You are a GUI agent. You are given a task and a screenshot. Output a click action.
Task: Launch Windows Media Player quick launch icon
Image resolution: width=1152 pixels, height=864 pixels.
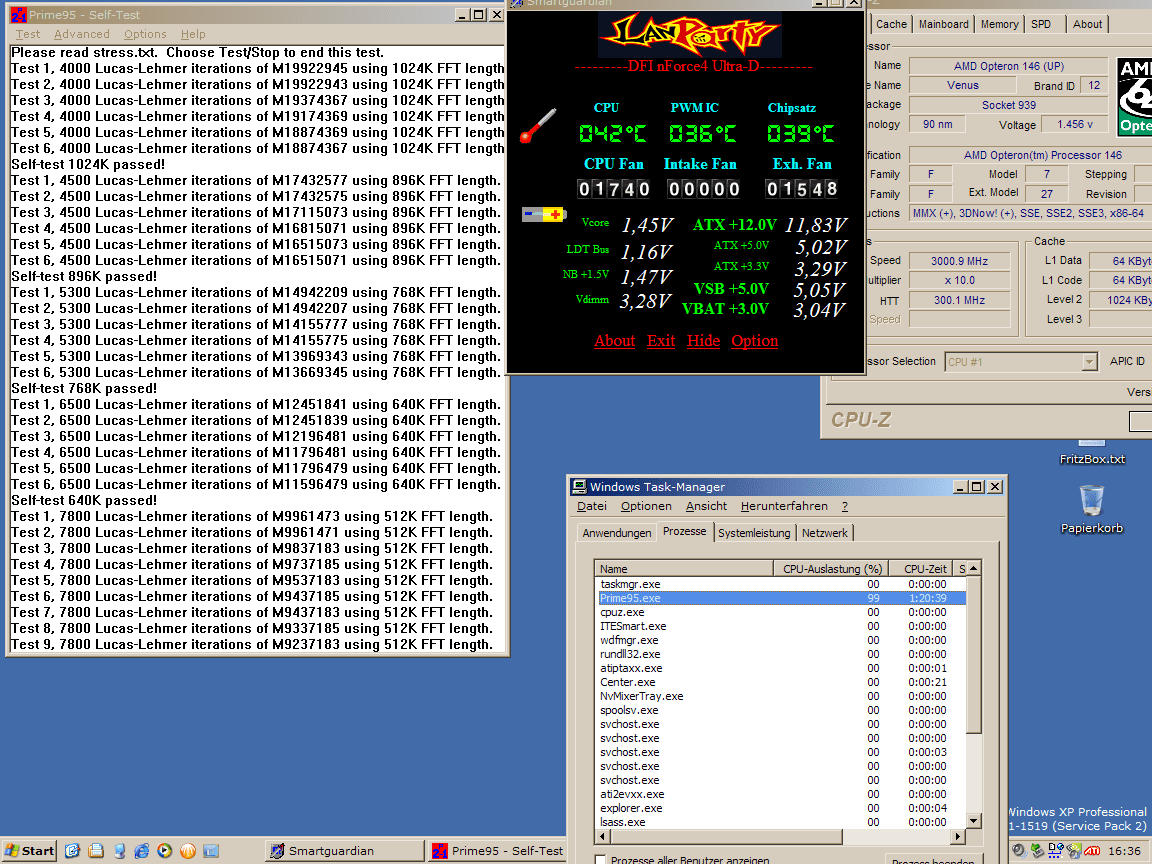[165, 851]
